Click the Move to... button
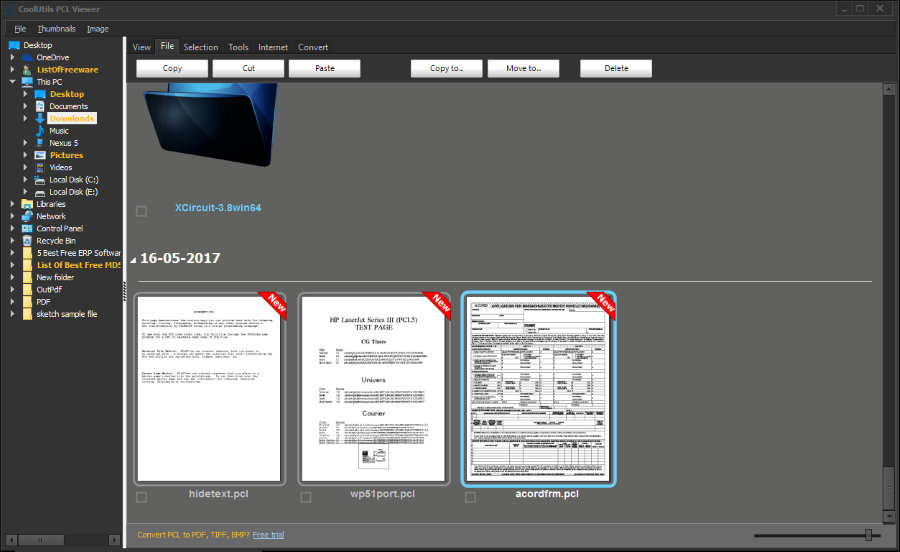The width and height of the screenshot is (900, 552). click(x=523, y=68)
